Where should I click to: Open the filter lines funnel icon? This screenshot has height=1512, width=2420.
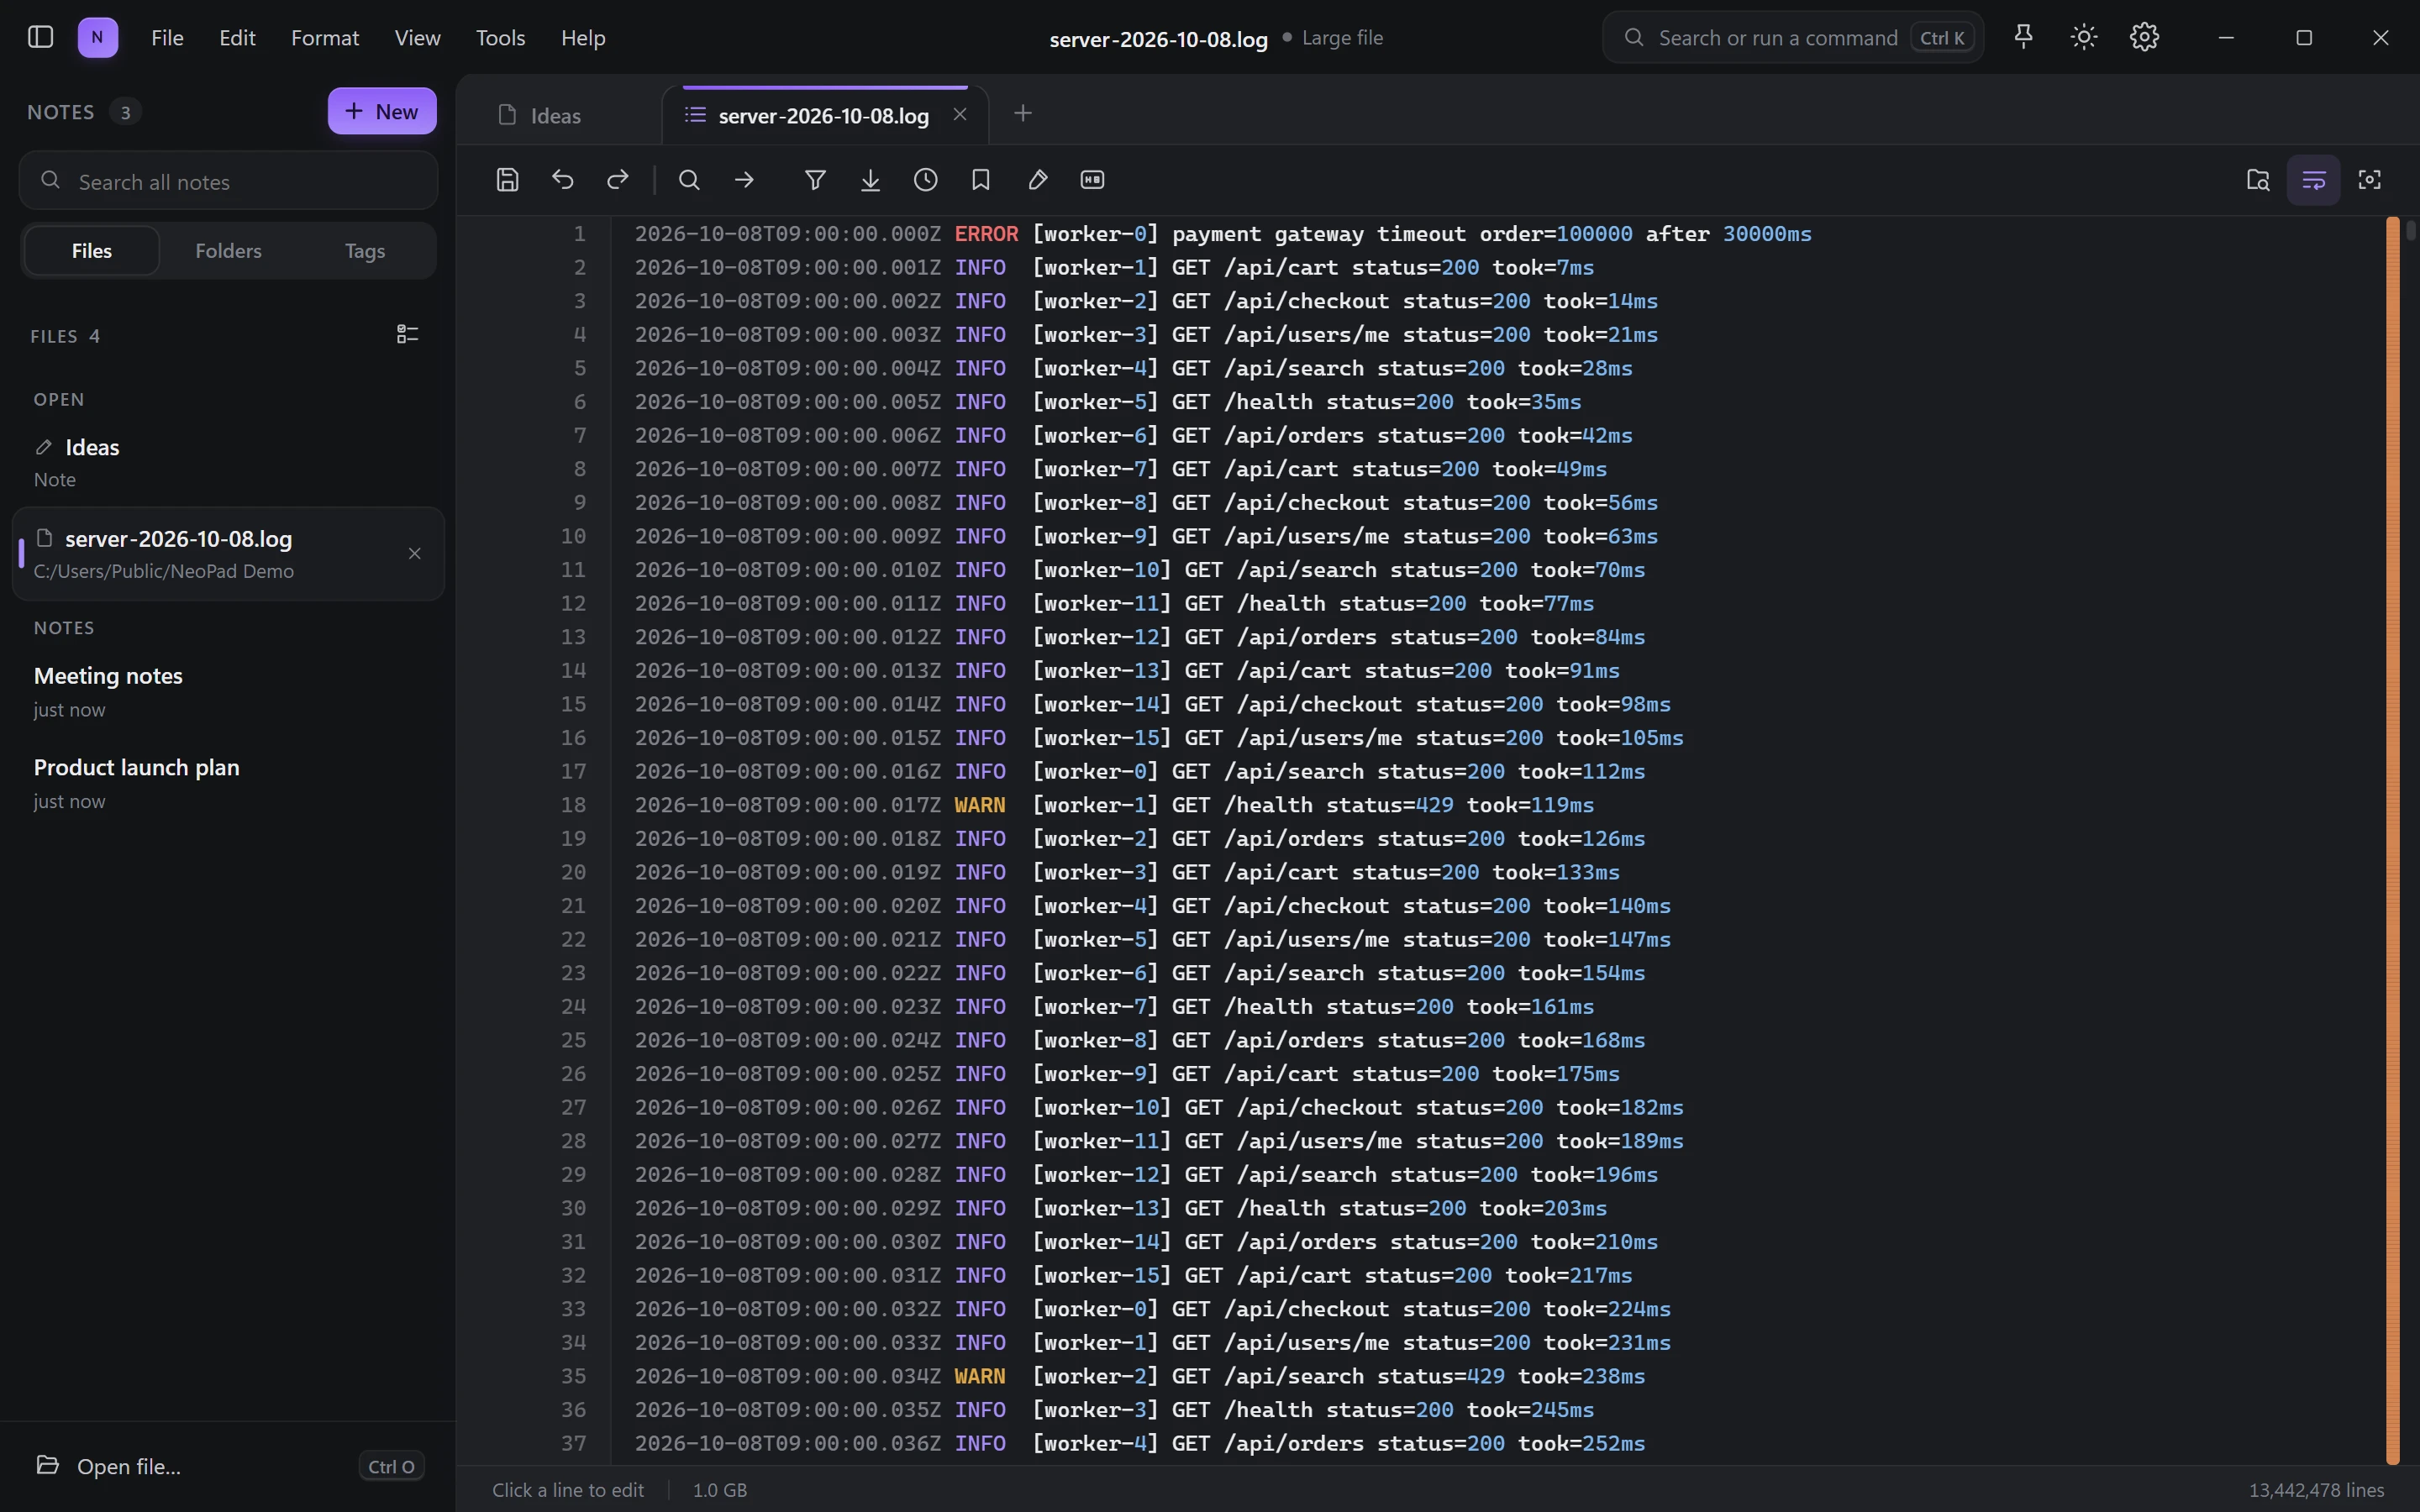(x=815, y=180)
